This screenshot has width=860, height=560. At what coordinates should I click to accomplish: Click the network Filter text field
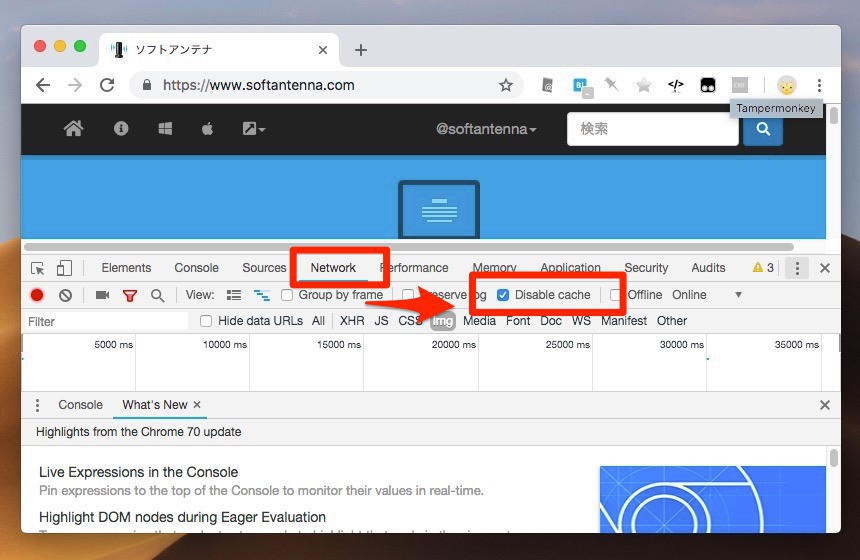click(105, 321)
